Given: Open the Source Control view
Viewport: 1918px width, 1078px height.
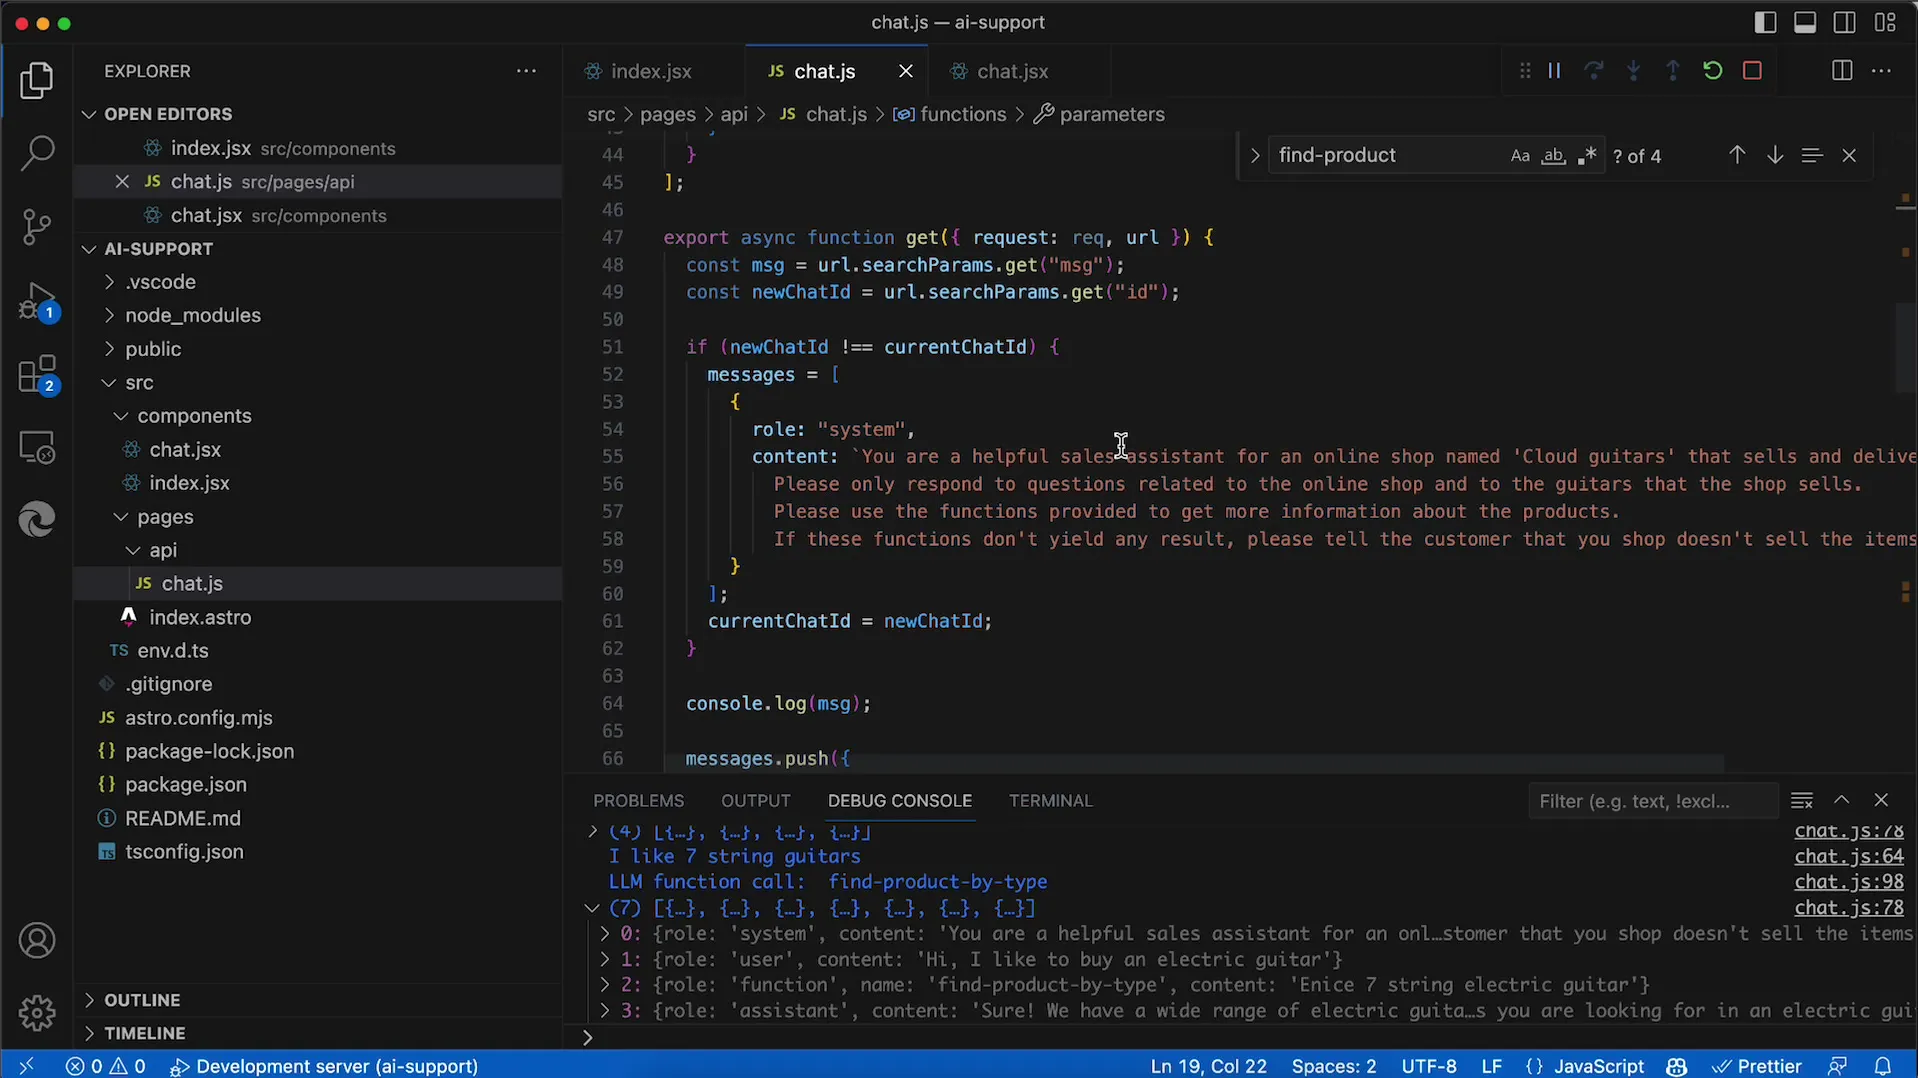Looking at the screenshot, I should point(37,227).
